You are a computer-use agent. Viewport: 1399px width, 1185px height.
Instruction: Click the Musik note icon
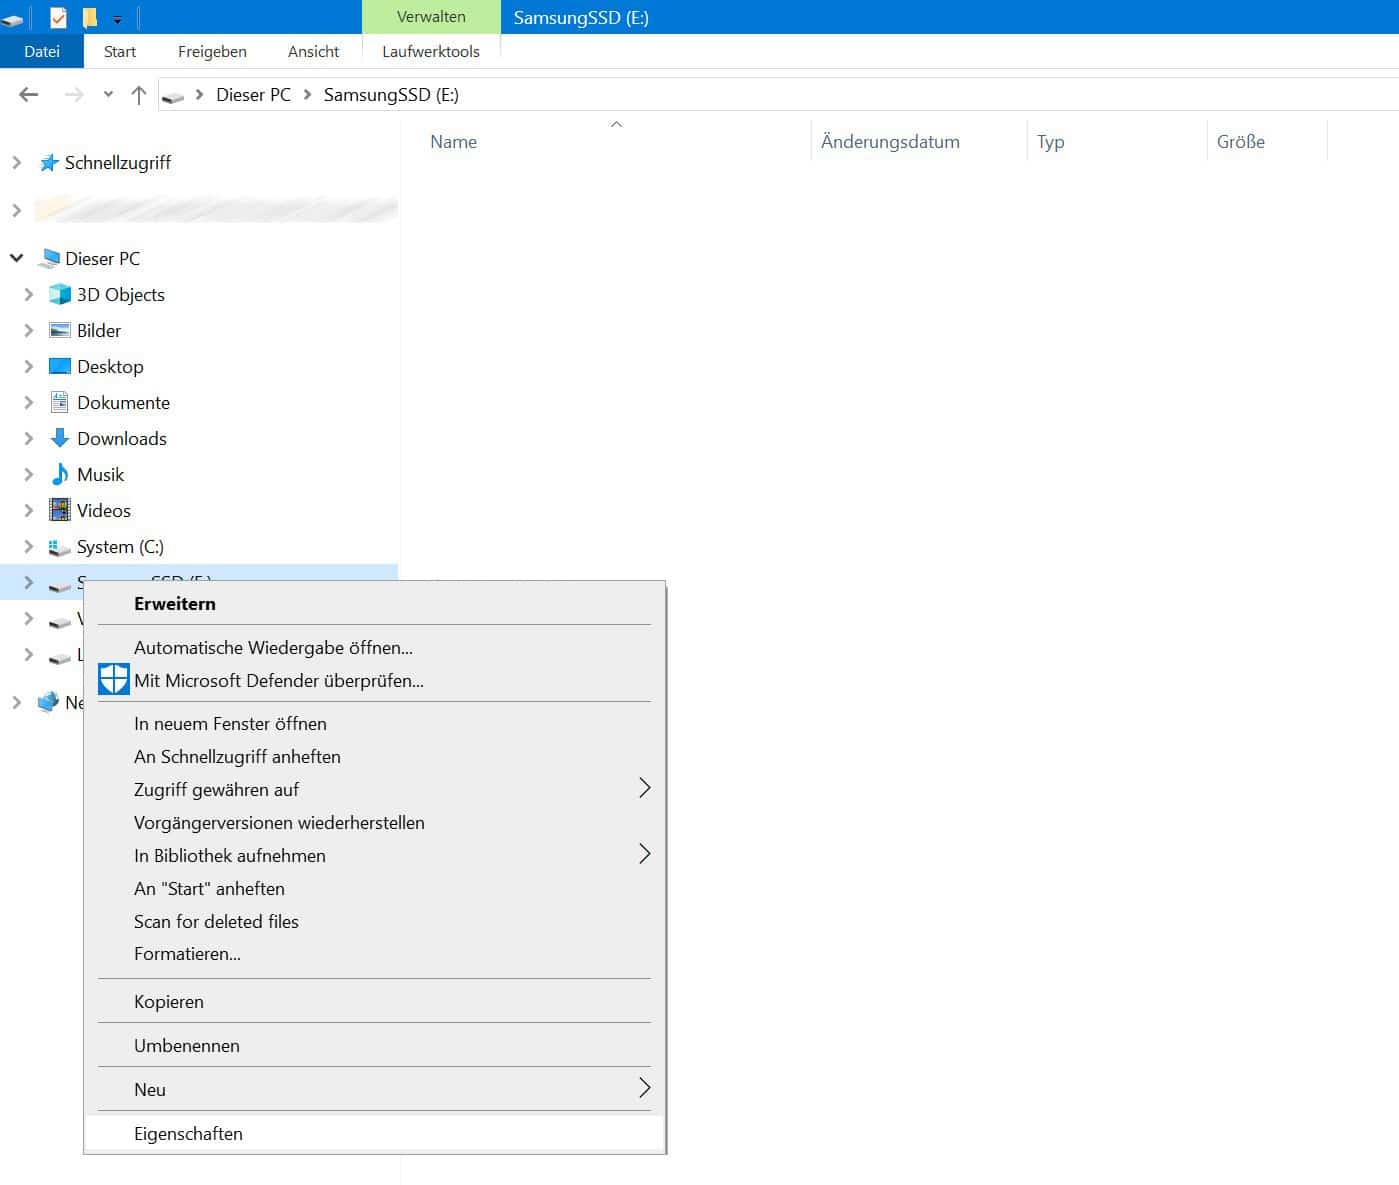[60, 474]
